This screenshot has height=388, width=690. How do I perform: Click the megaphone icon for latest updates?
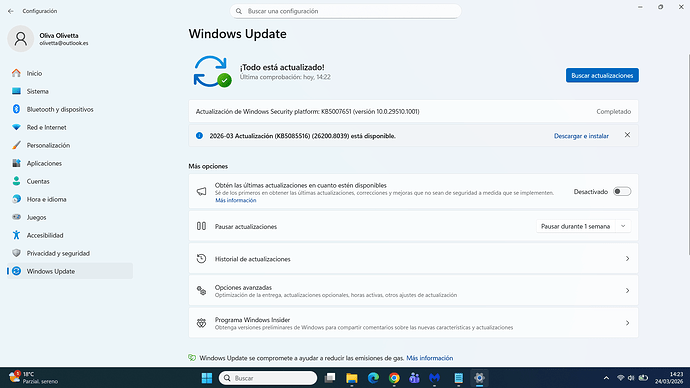pos(201,191)
